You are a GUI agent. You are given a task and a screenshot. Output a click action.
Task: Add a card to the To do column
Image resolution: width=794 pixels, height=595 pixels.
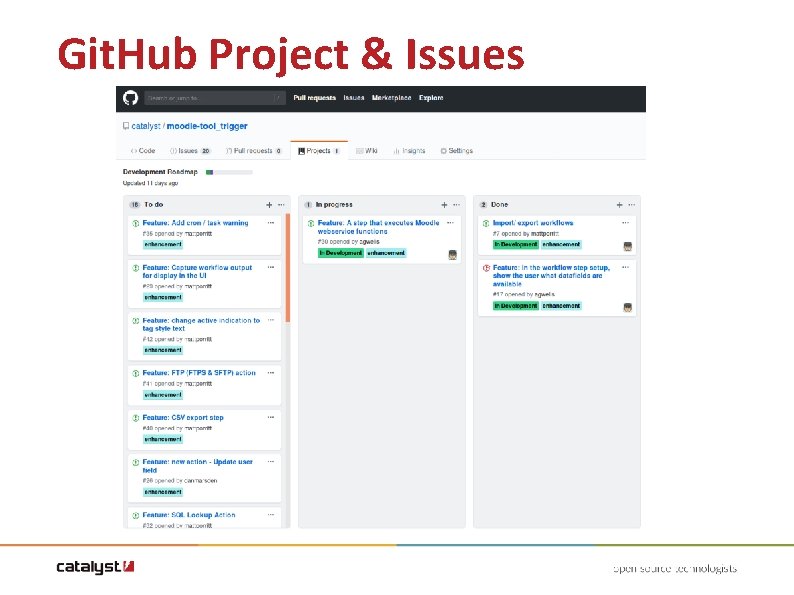pos(269,205)
